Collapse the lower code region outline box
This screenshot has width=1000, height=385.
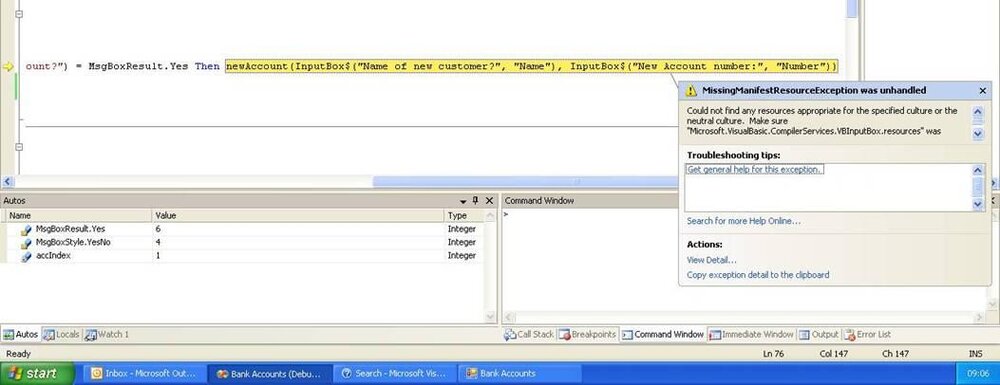18,147
